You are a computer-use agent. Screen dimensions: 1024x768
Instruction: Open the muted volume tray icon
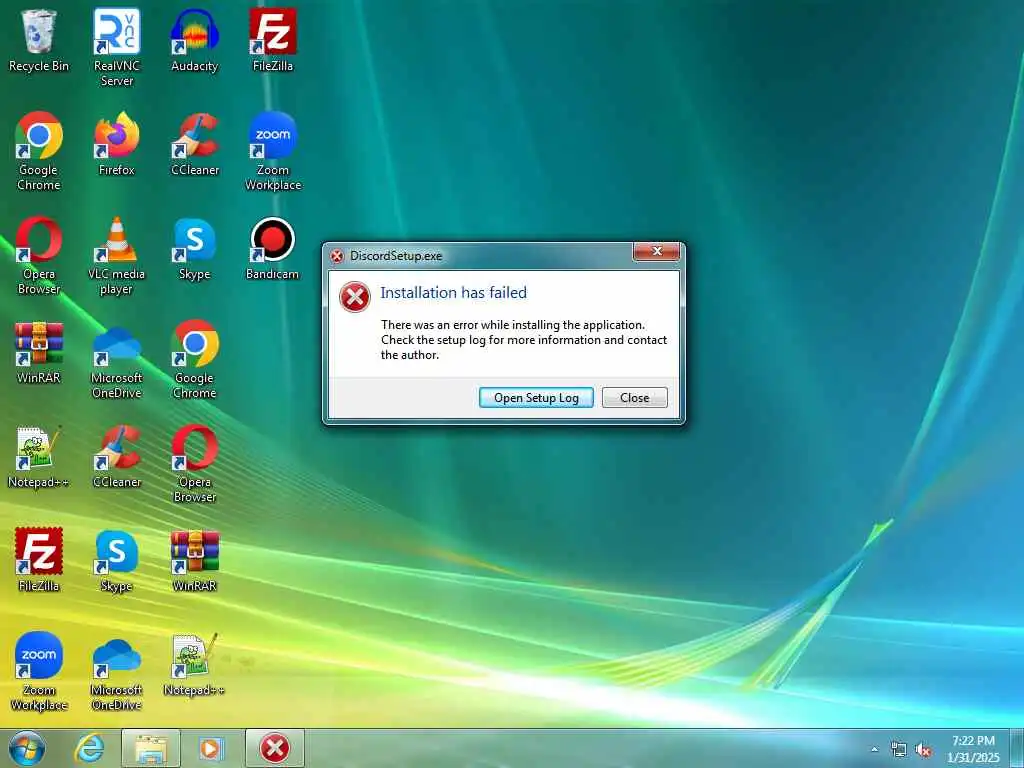(x=923, y=750)
